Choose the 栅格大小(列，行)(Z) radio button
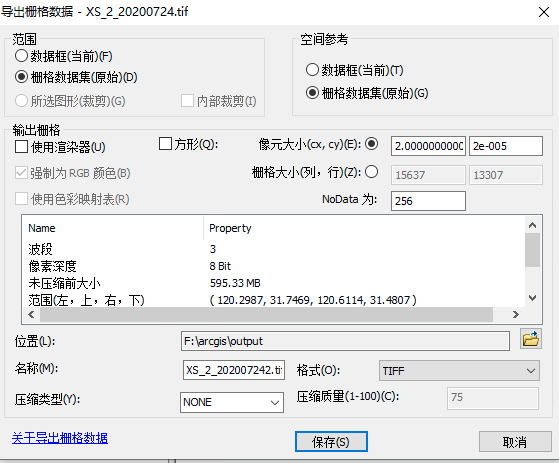The height and width of the screenshot is (463, 559). click(x=371, y=172)
